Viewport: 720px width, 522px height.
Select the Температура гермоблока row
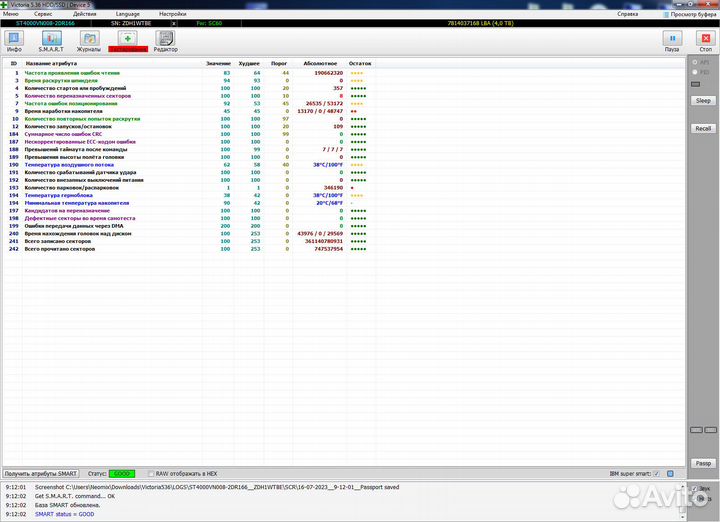[x=191, y=195]
